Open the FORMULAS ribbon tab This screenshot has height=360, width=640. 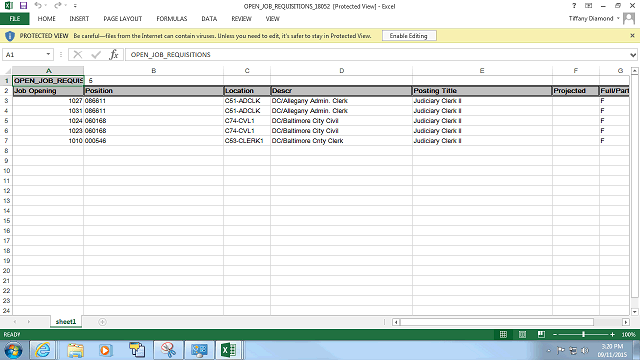pos(171,19)
